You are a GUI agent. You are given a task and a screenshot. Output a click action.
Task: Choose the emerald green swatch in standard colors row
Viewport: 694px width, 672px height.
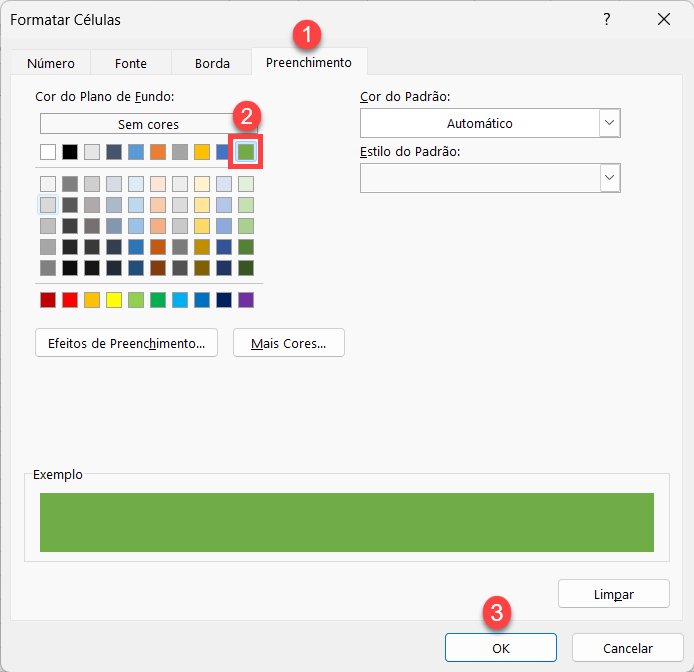[x=158, y=300]
